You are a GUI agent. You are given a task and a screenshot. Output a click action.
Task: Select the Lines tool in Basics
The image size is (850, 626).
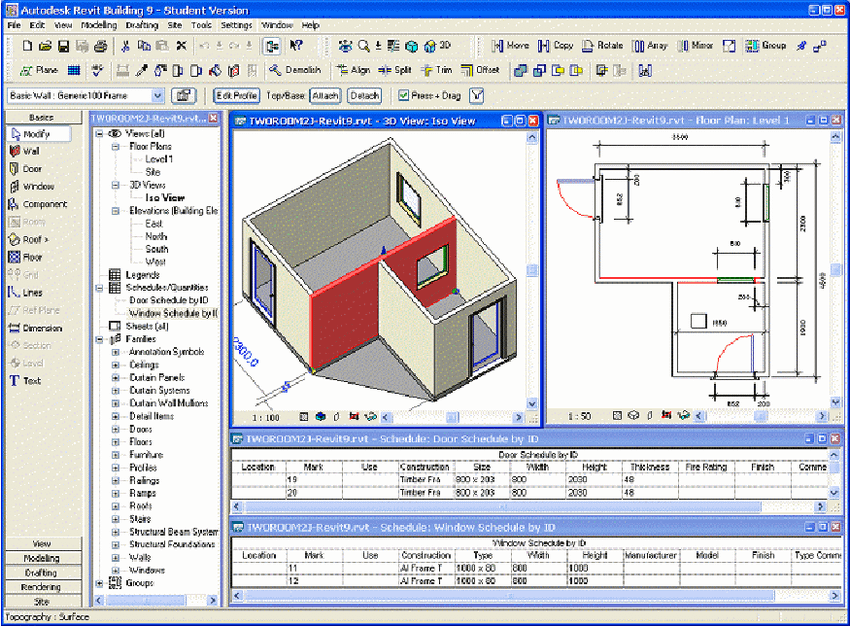[25, 293]
